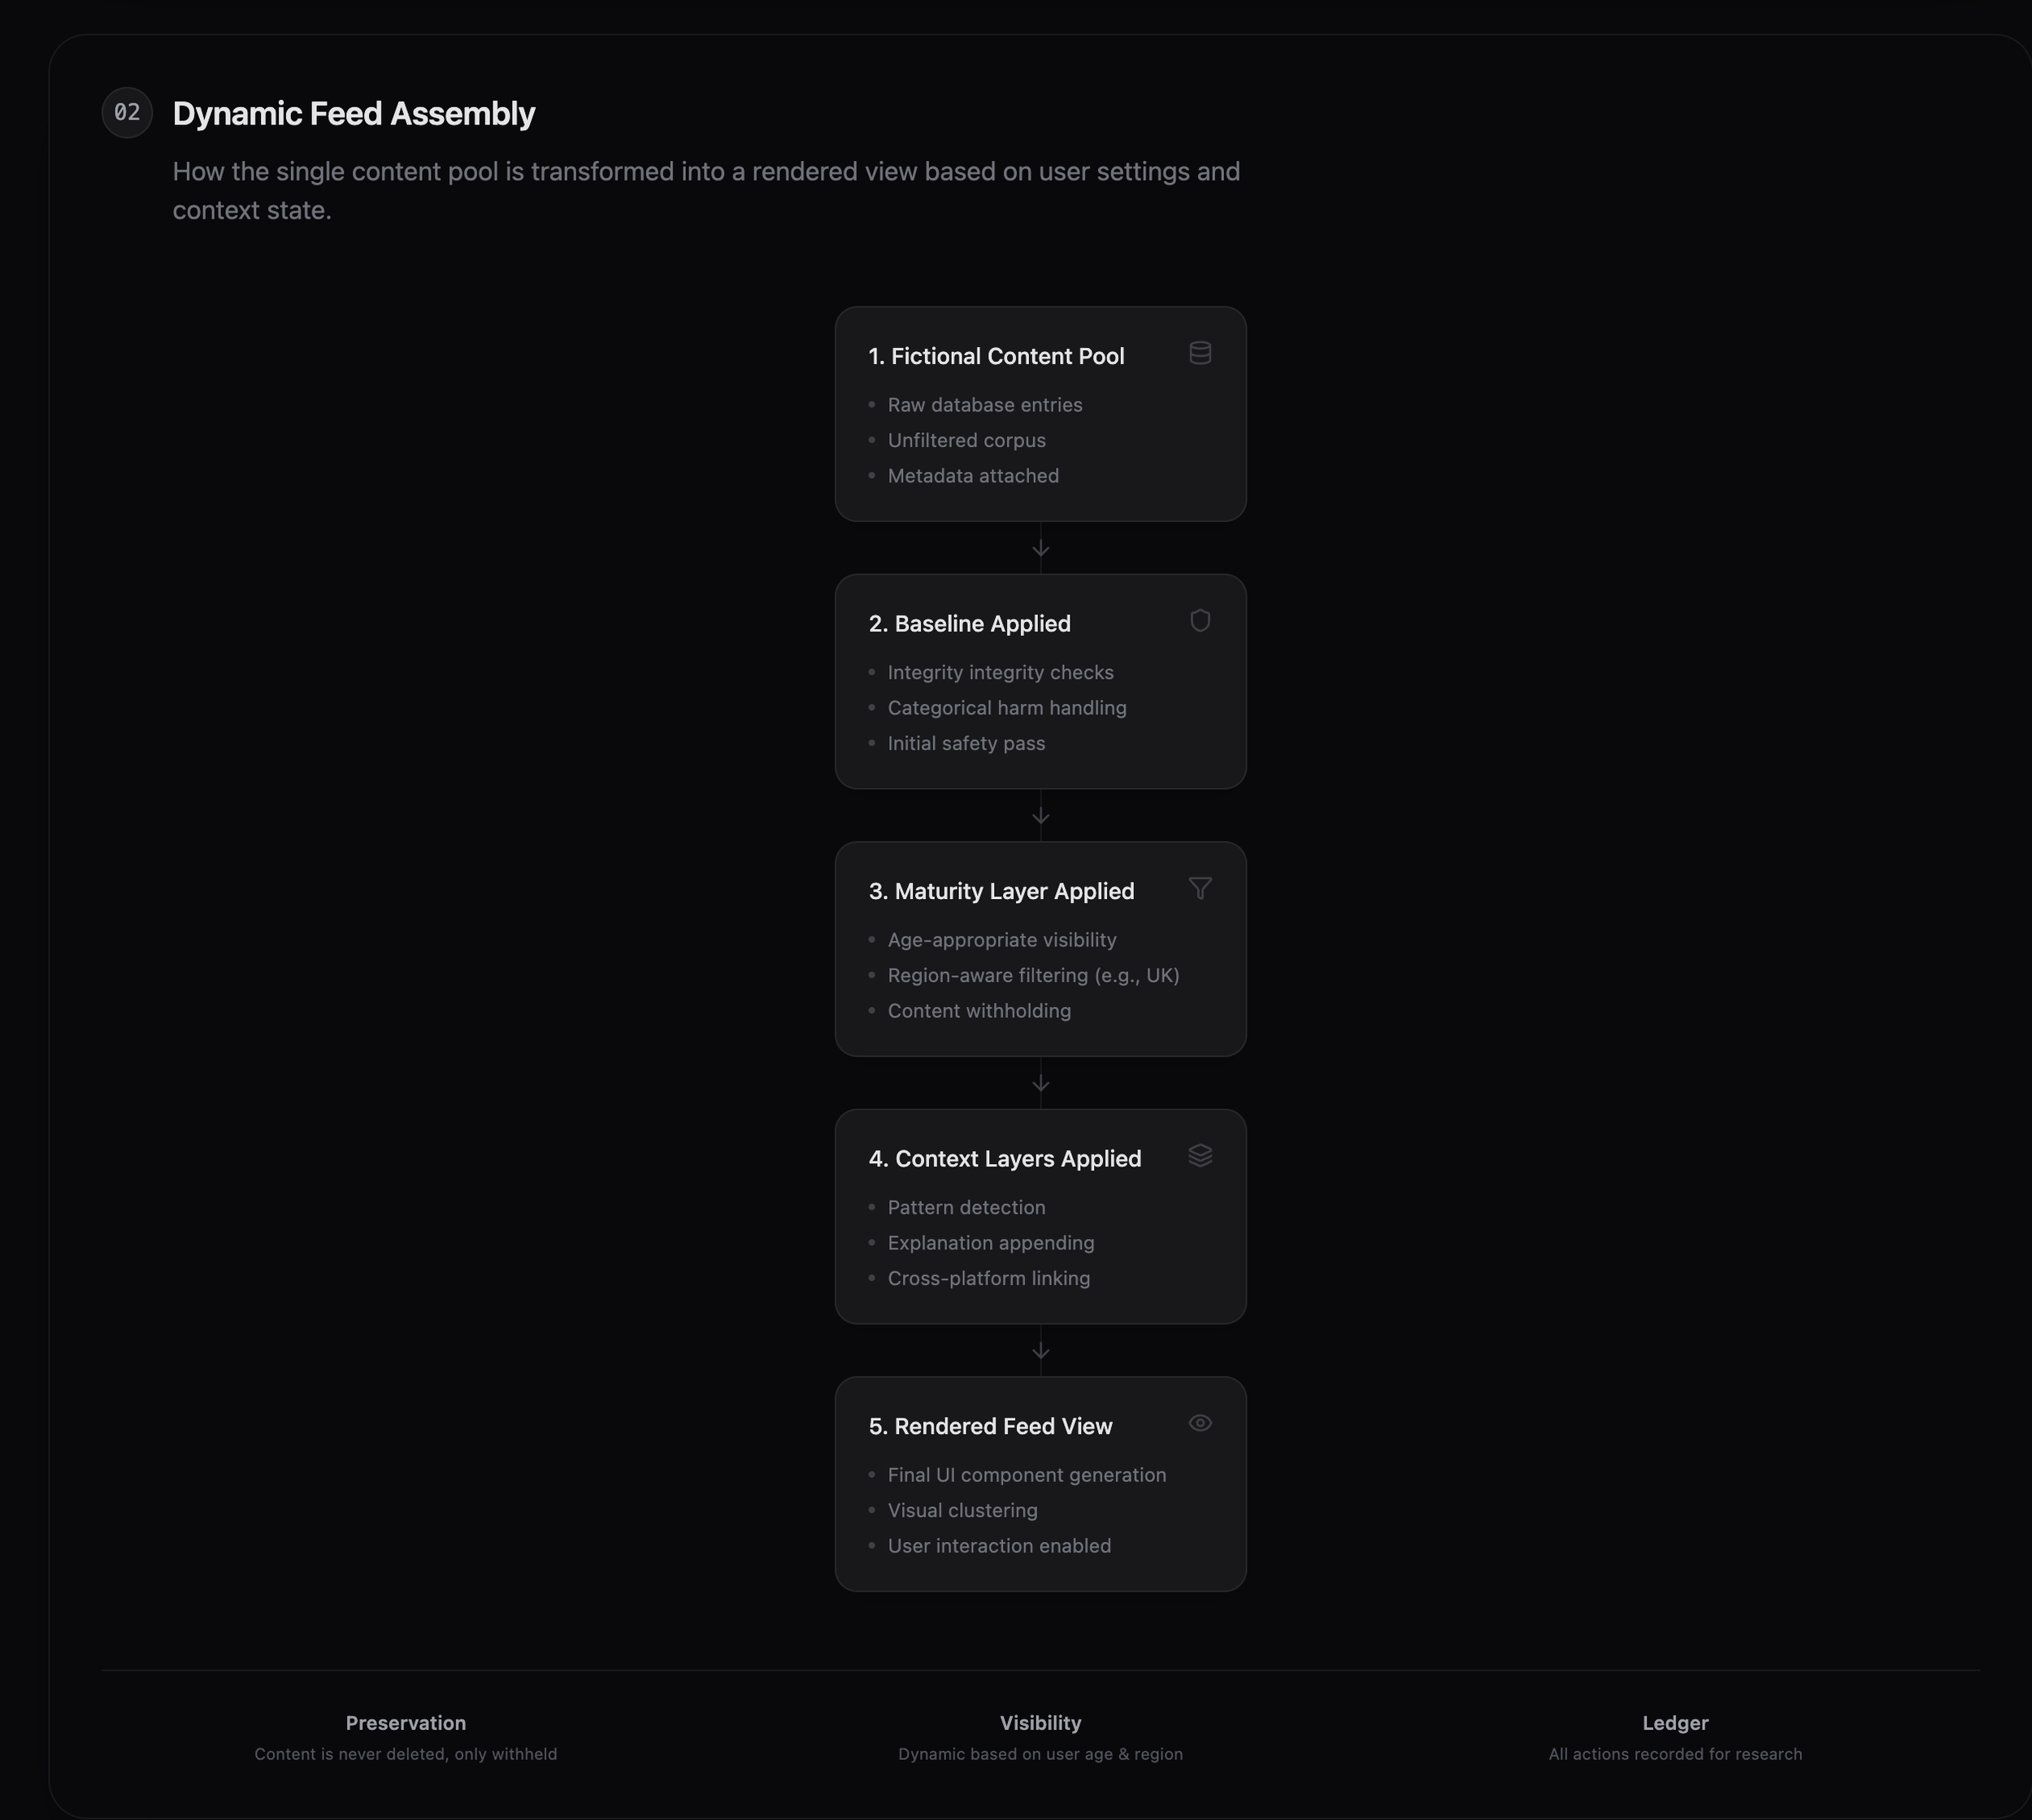Click the shield icon in Baseline Applied card

coord(1200,621)
